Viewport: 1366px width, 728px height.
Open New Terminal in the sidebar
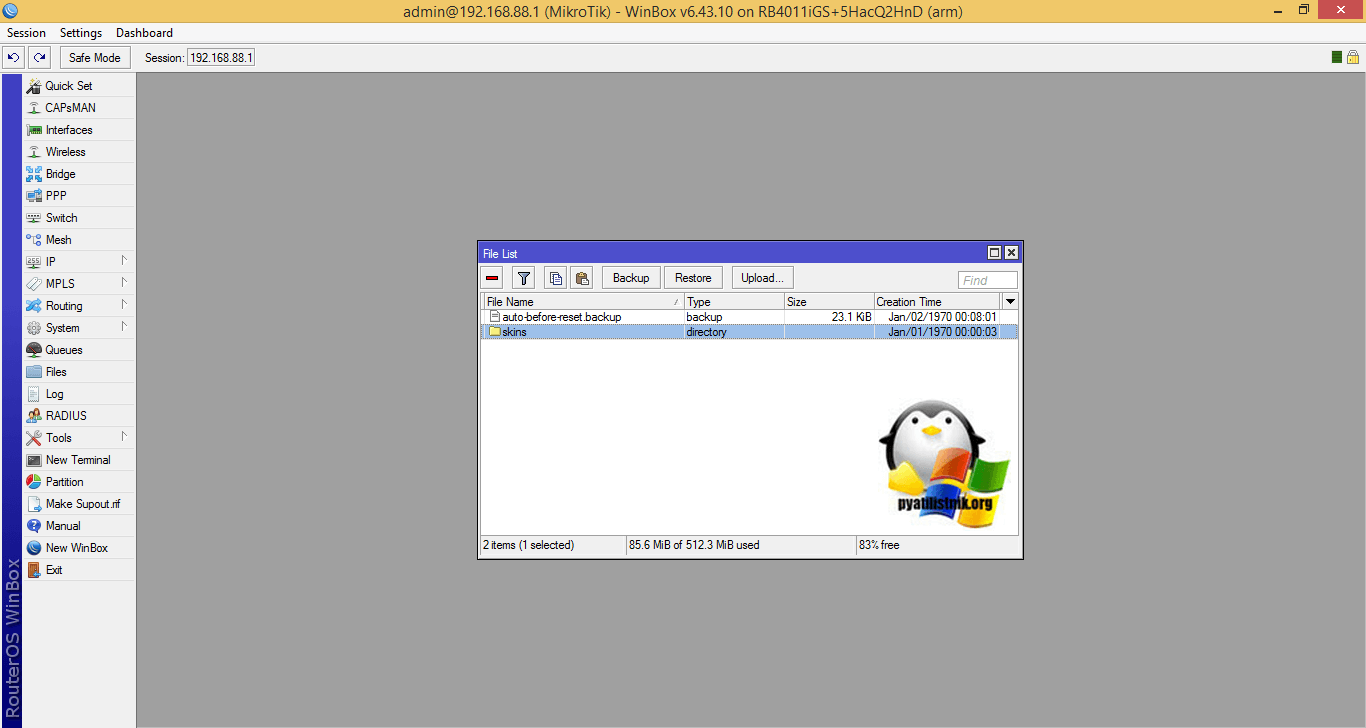[77, 460]
